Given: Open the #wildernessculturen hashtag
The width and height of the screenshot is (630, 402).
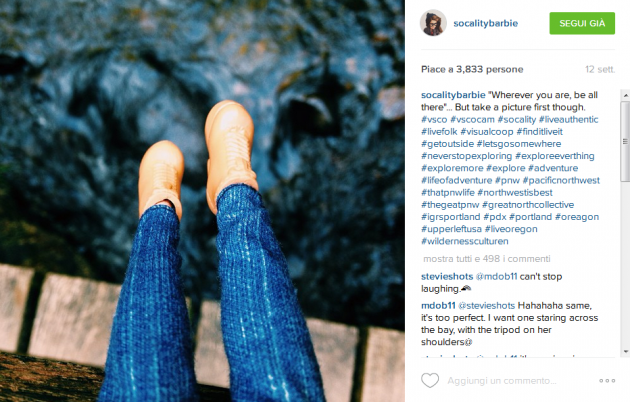Looking at the screenshot, I should [x=464, y=241].
